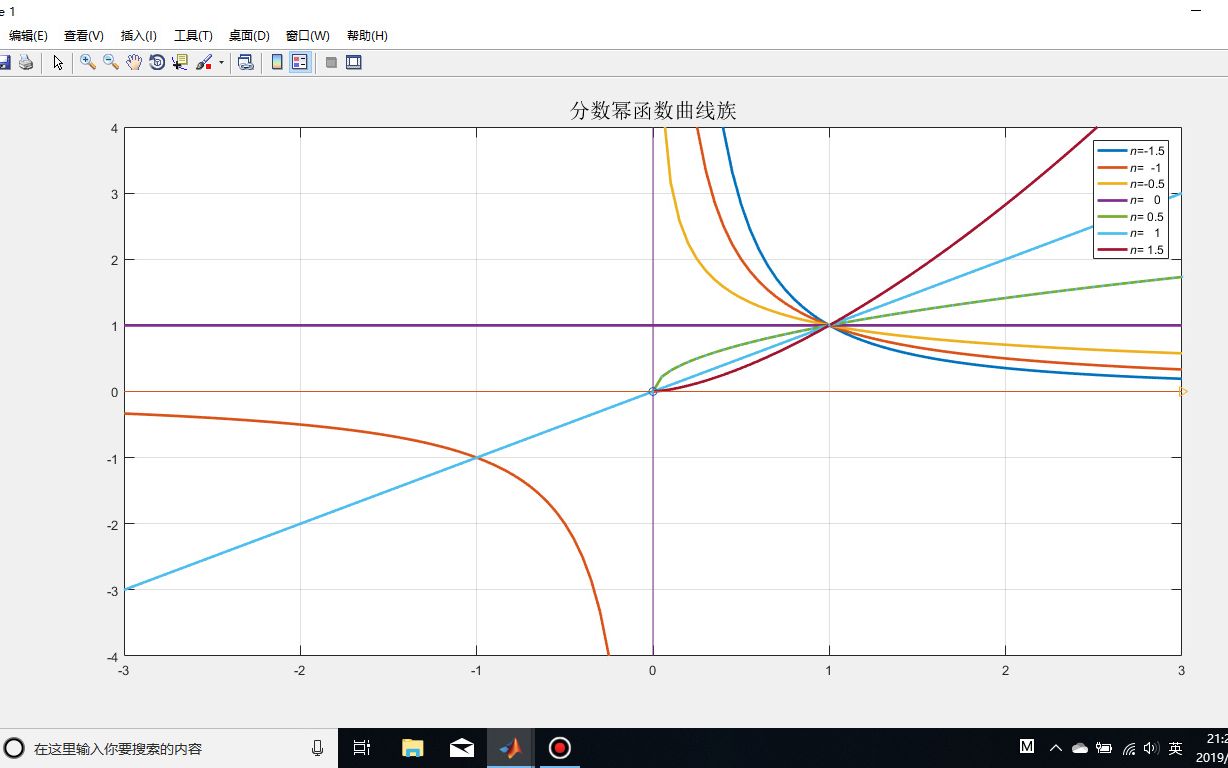Image resolution: width=1228 pixels, height=768 pixels.
Task: Open the 桌面(D) menu
Action: (249, 35)
